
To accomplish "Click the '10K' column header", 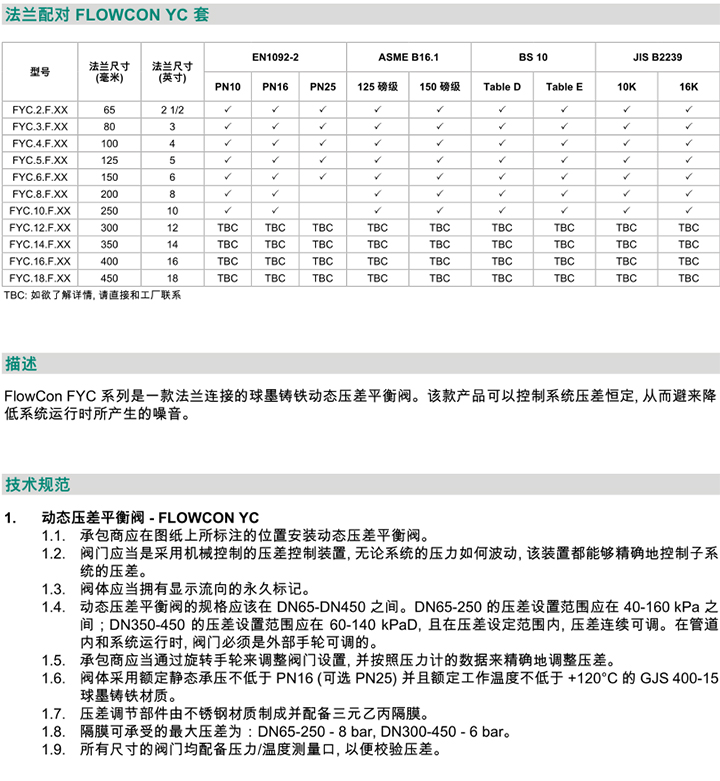I will point(626,87).
